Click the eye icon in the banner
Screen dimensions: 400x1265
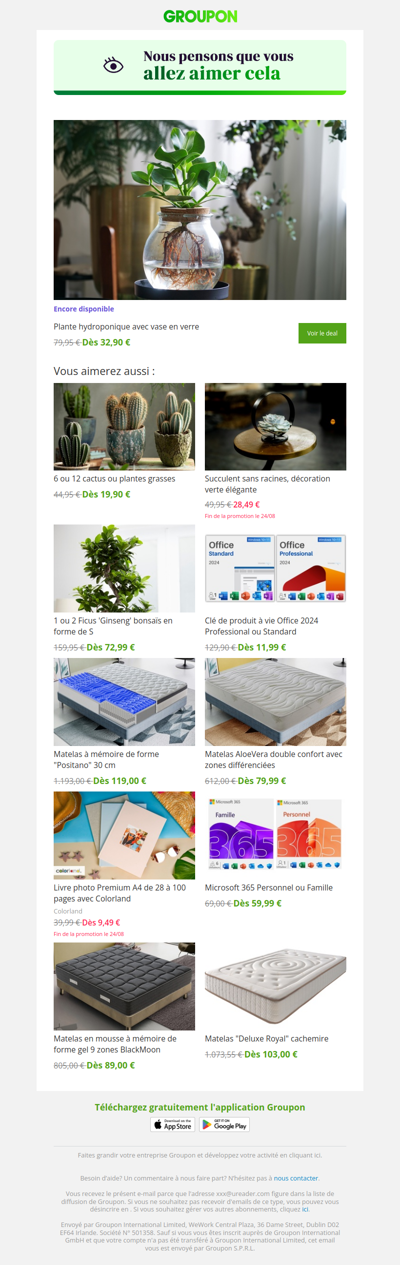[x=113, y=66]
